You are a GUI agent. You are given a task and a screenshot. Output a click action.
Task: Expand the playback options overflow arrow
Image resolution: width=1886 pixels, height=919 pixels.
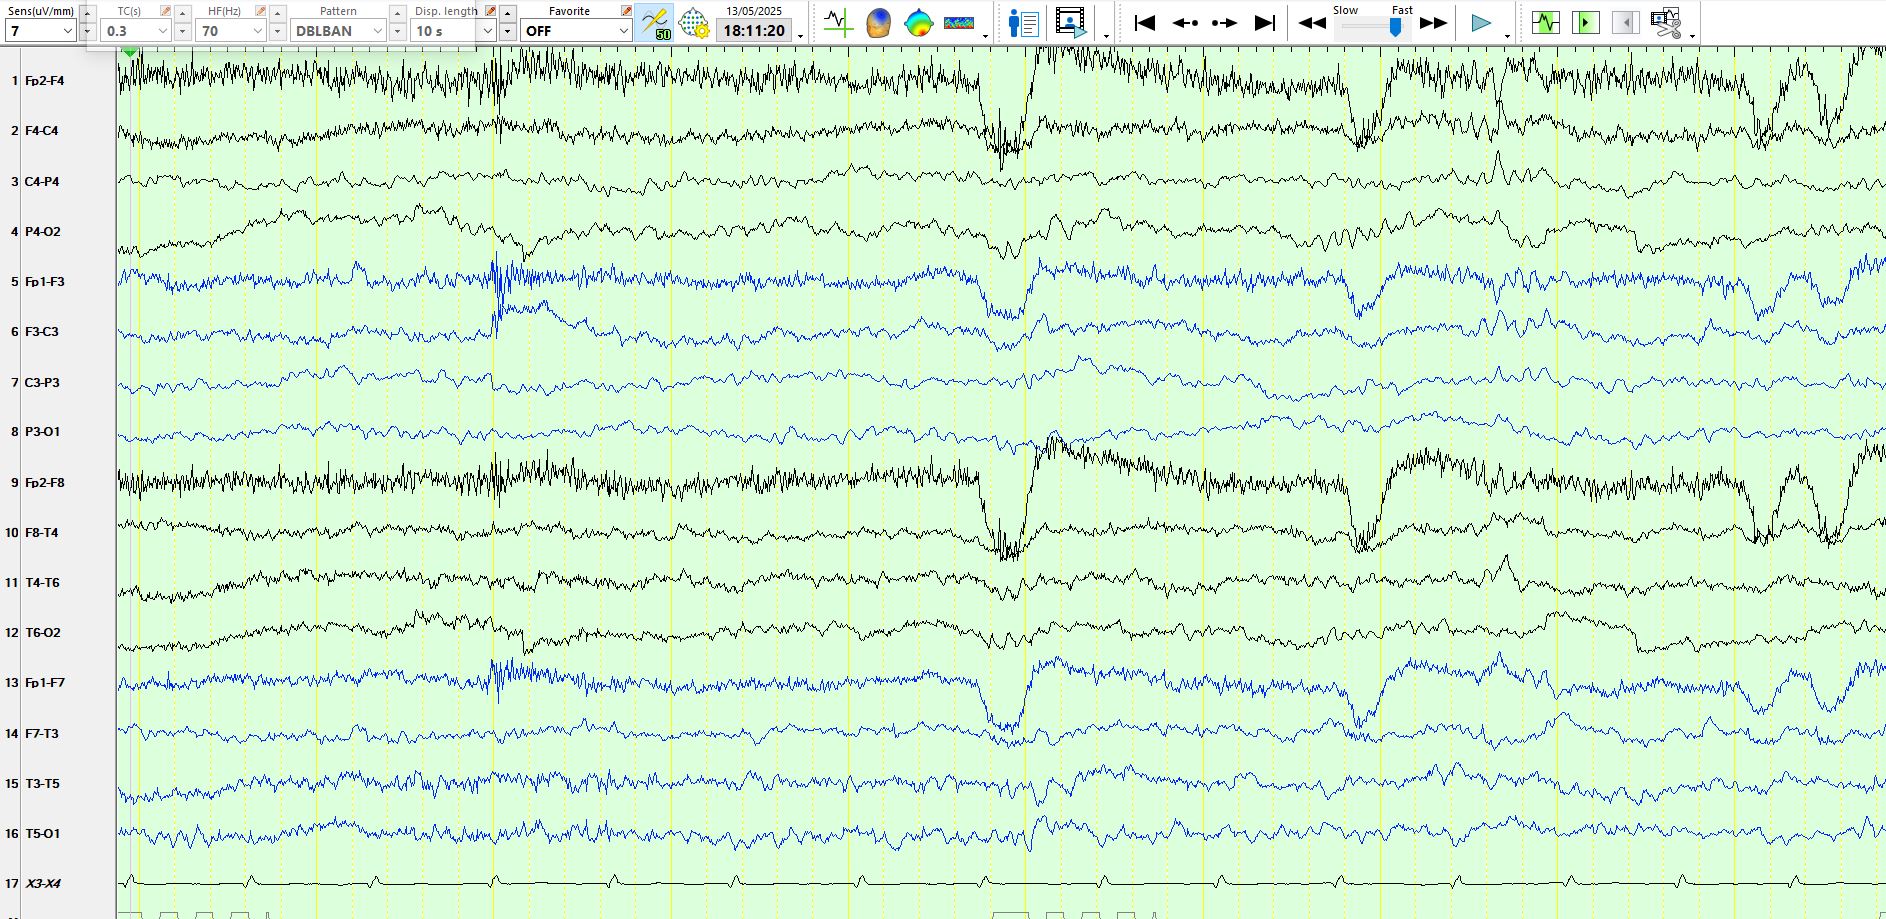pyautogui.click(x=1507, y=36)
